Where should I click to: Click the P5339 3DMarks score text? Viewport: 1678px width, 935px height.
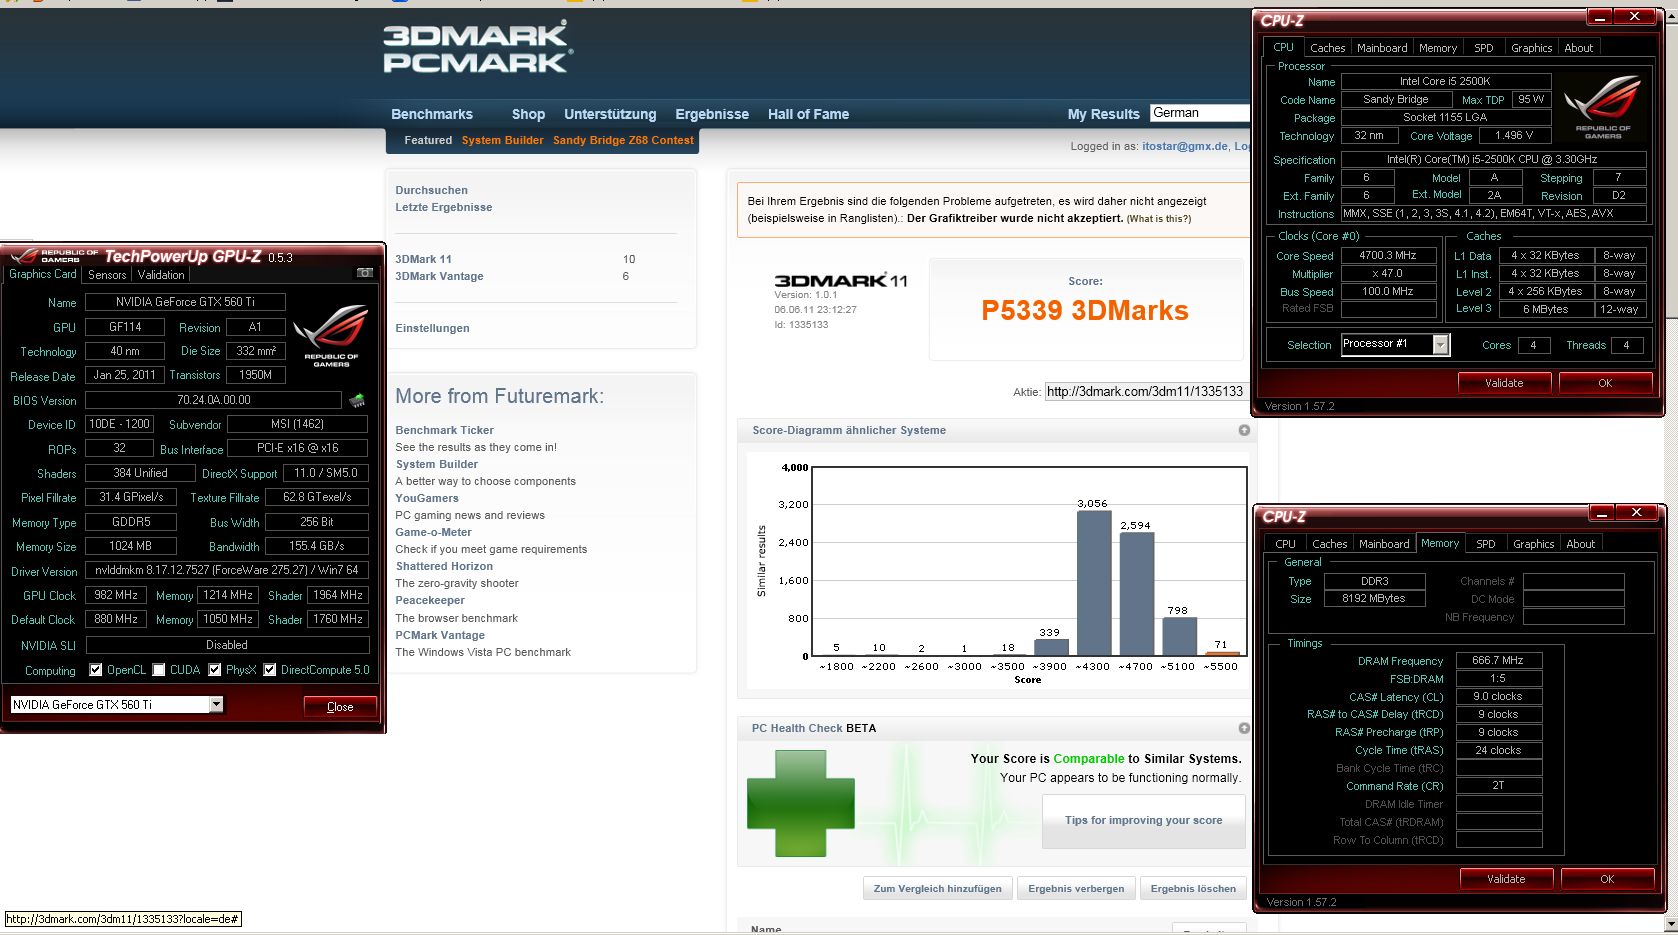point(1085,311)
